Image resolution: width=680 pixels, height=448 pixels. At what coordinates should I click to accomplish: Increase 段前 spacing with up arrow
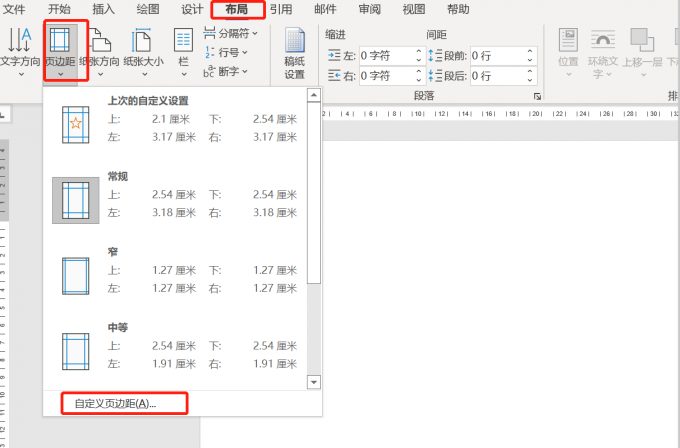coord(530,52)
